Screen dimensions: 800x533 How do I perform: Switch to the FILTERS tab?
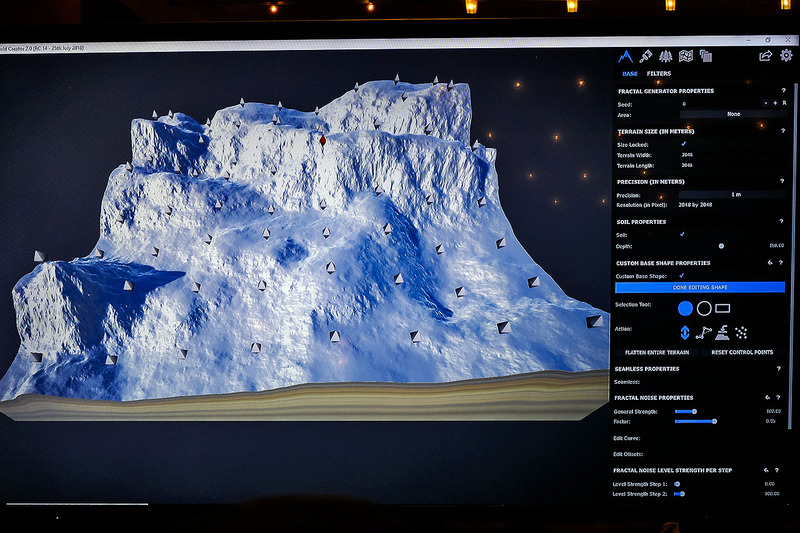(x=659, y=73)
